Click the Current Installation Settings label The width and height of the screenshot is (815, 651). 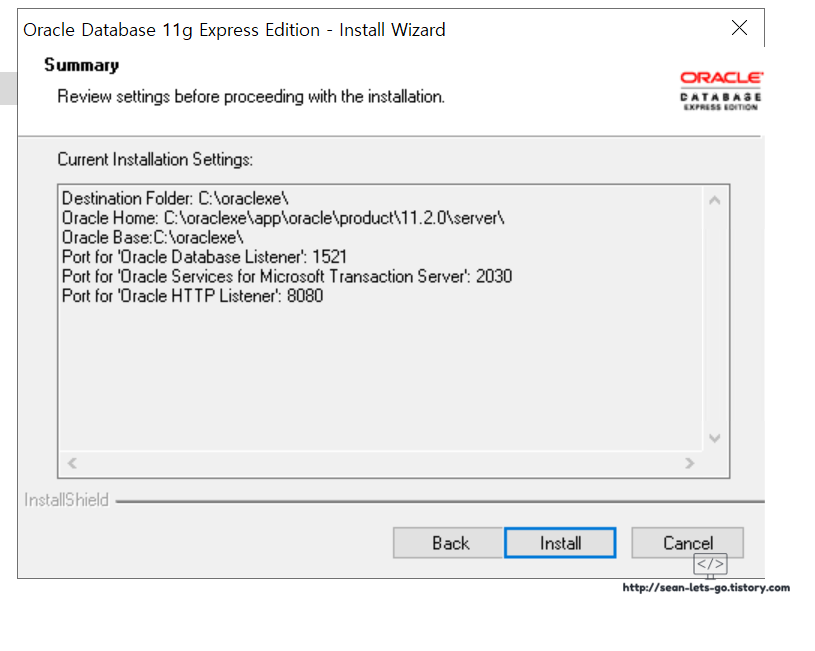pos(155,159)
